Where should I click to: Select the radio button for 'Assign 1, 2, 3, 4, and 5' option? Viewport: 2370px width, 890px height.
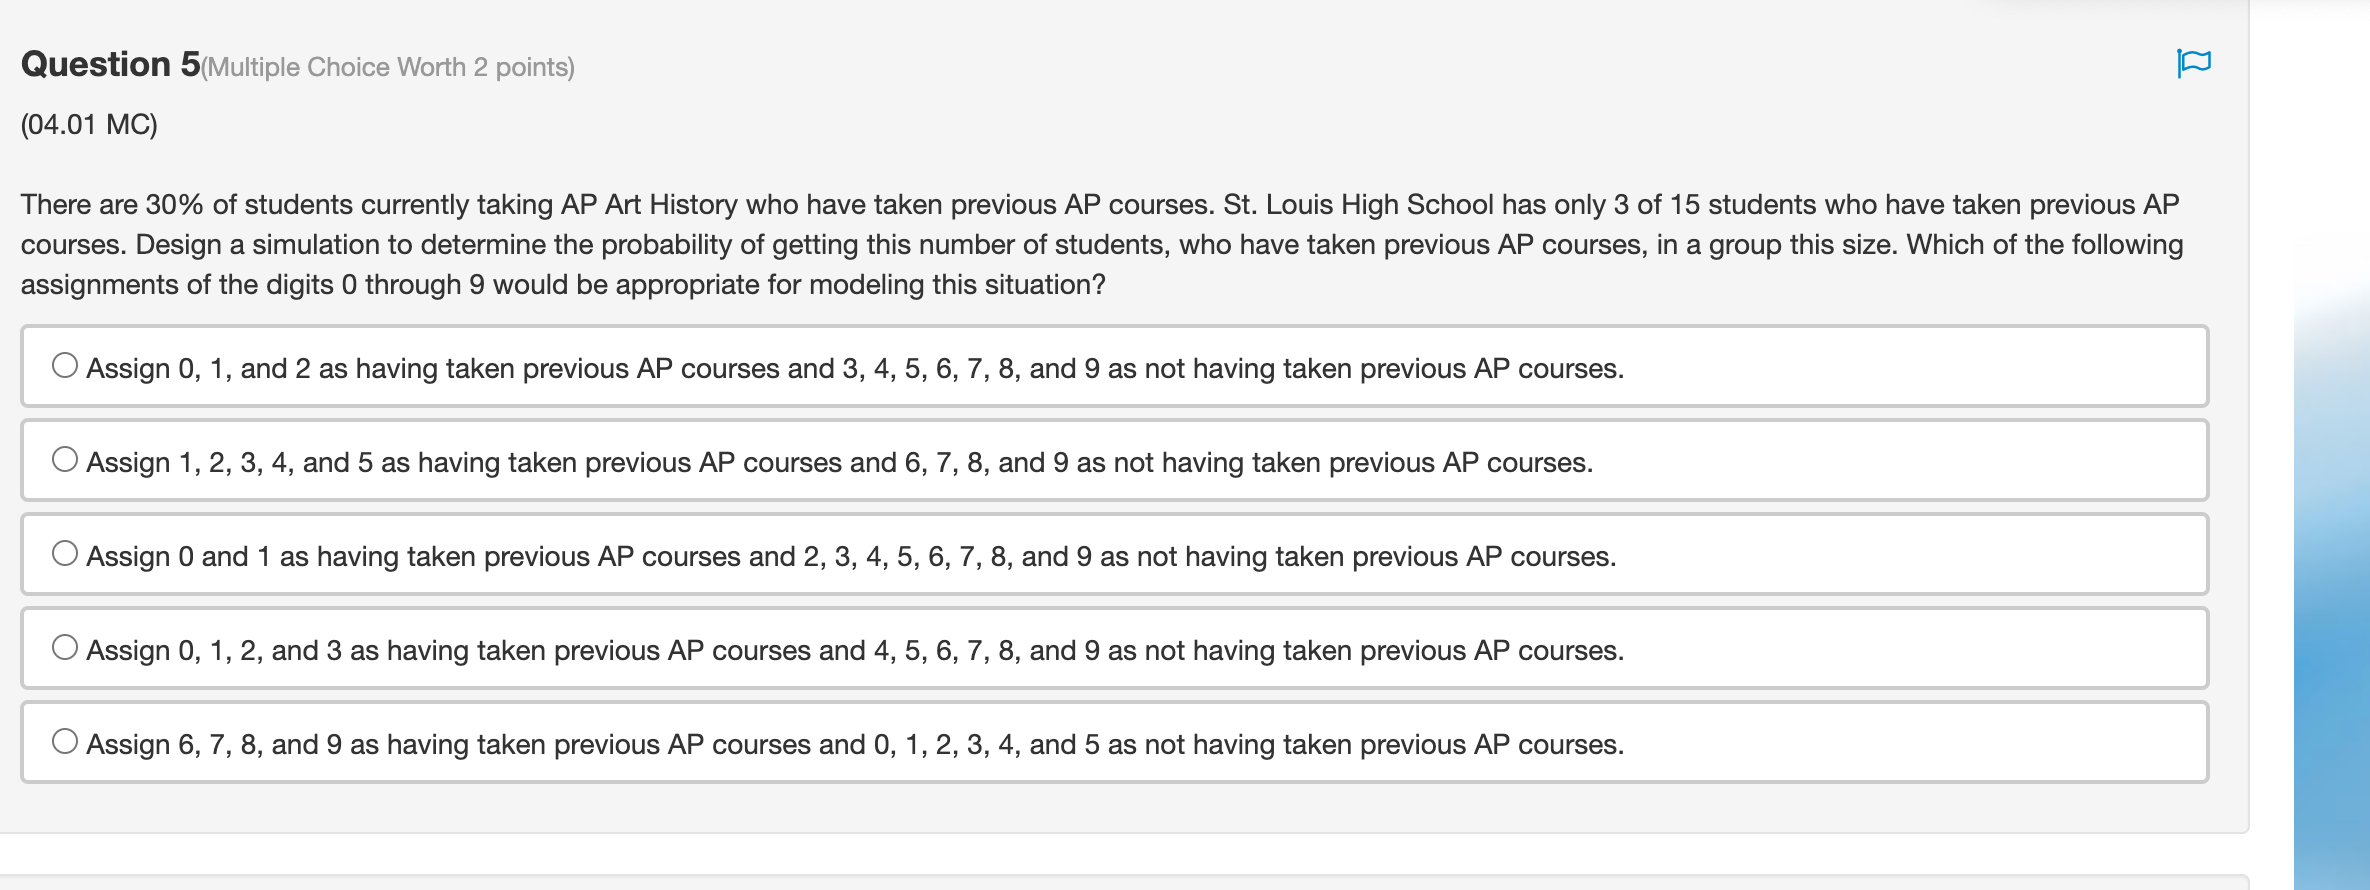point(64,460)
